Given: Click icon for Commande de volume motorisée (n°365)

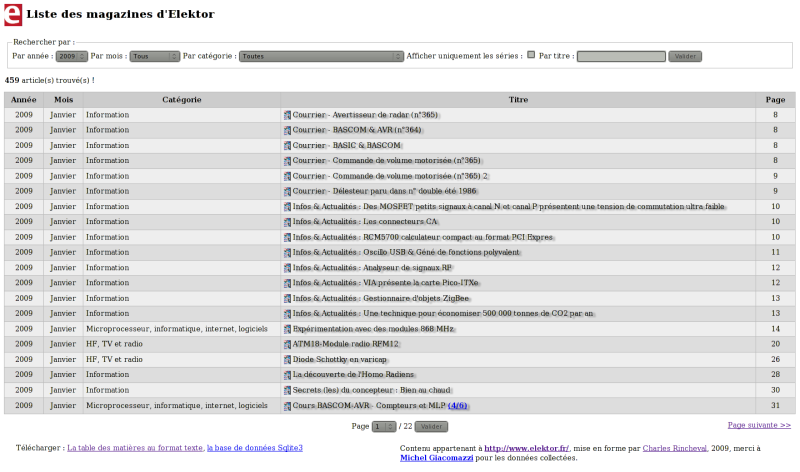Looking at the screenshot, I should click(287, 161).
